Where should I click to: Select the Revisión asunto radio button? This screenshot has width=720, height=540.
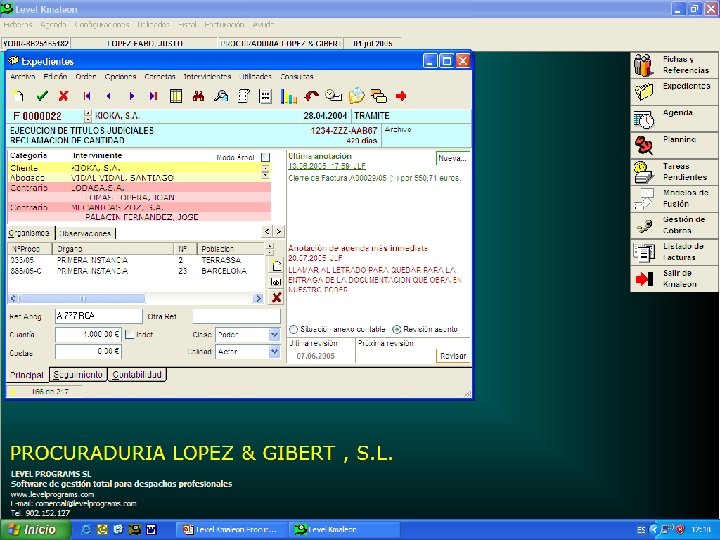point(397,329)
